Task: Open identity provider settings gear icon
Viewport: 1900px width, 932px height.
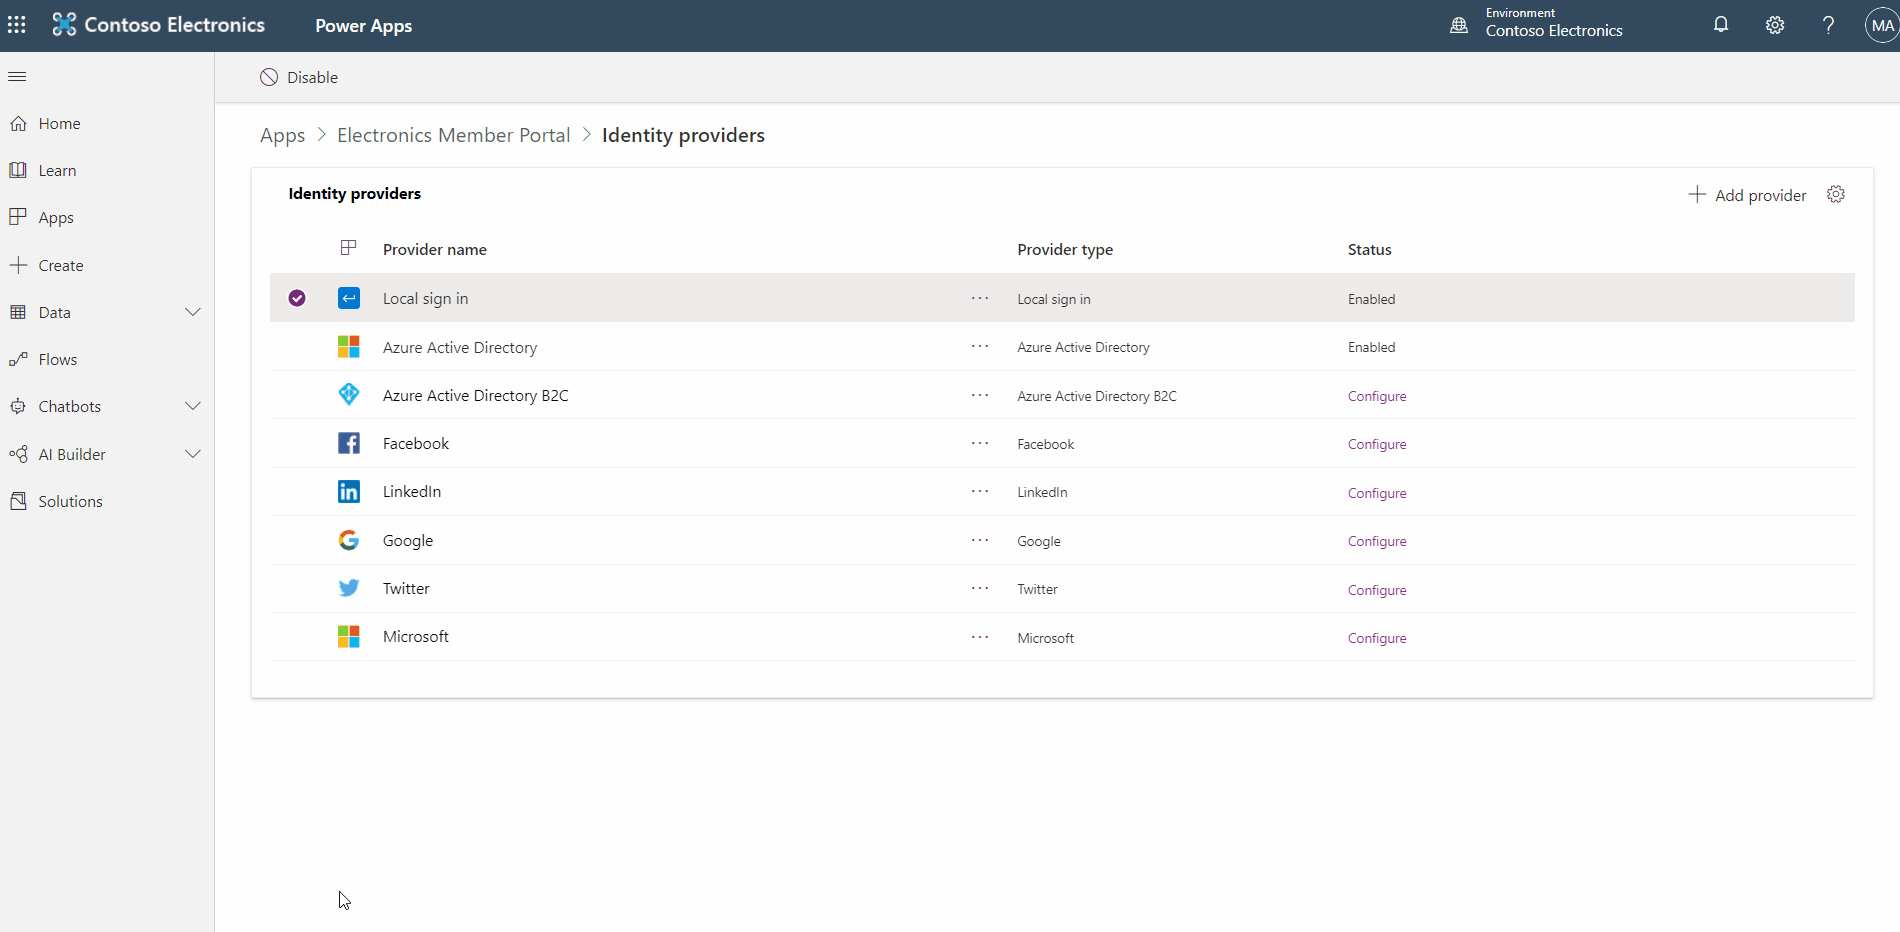Action: click(x=1835, y=194)
